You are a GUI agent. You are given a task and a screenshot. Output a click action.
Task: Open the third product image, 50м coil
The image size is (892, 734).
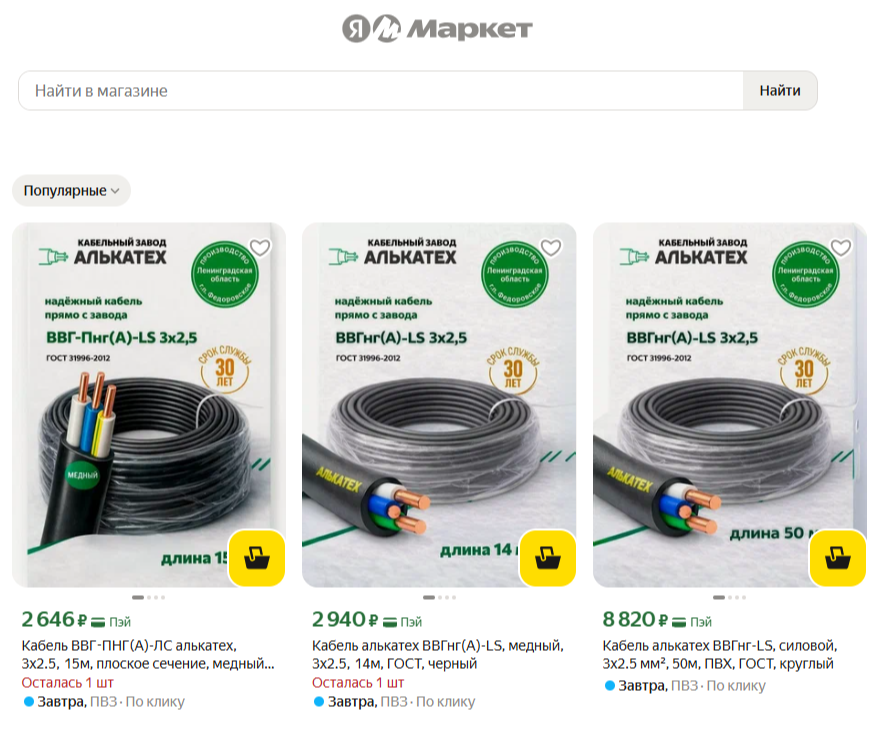[x=729, y=405]
